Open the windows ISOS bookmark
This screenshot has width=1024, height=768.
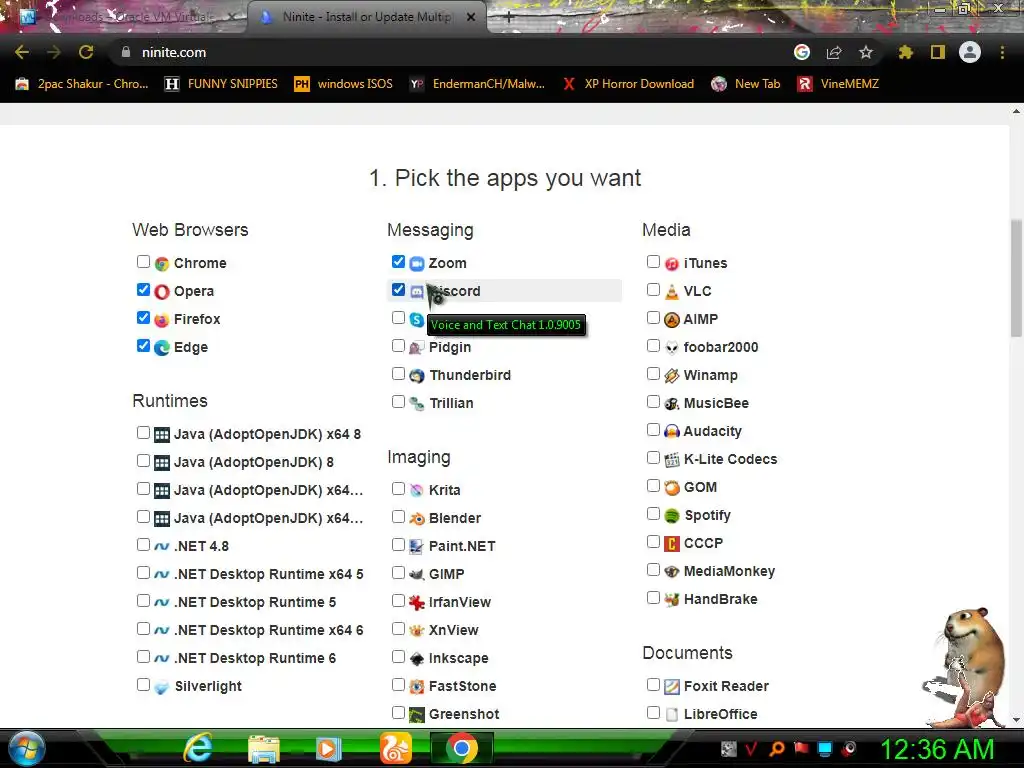coord(344,84)
